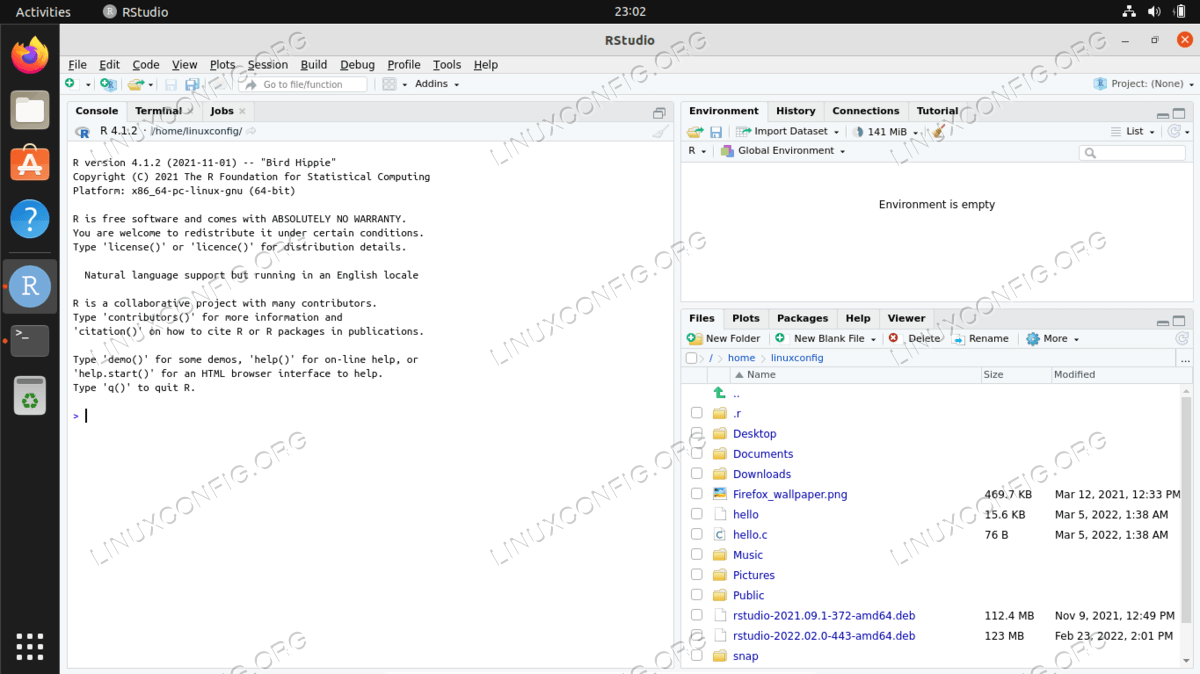This screenshot has height=674, width=1200.
Task: Check the .r folder checkbox
Action: pyautogui.click(x=697, y=413)
